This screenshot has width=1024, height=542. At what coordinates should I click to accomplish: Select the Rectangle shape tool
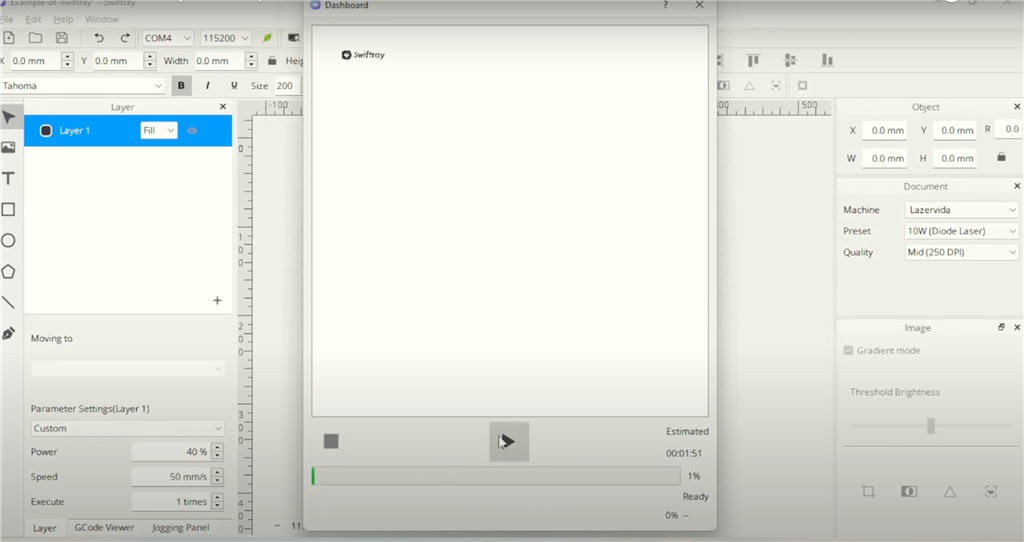(x=9, y=210)
